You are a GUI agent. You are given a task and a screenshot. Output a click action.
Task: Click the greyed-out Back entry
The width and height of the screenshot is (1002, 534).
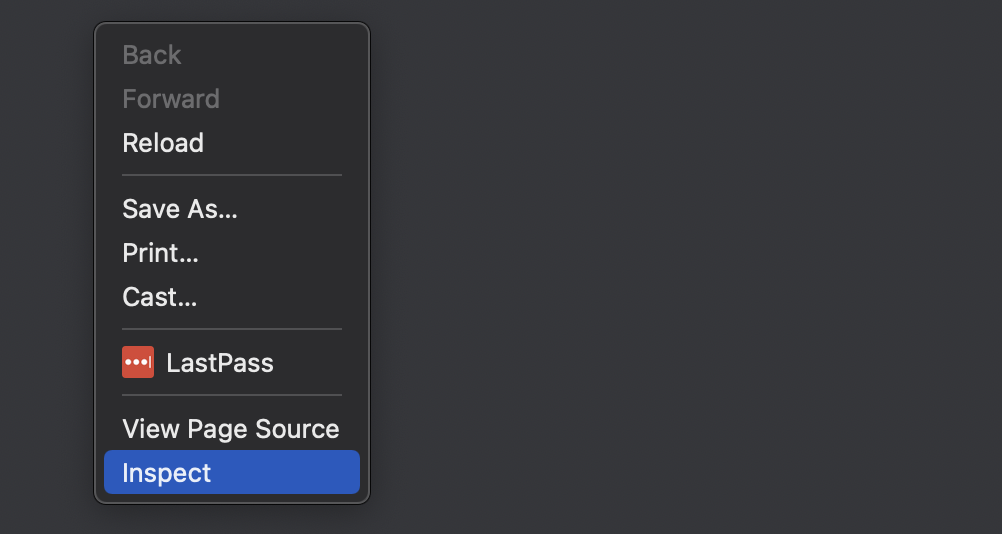(152, 55)
